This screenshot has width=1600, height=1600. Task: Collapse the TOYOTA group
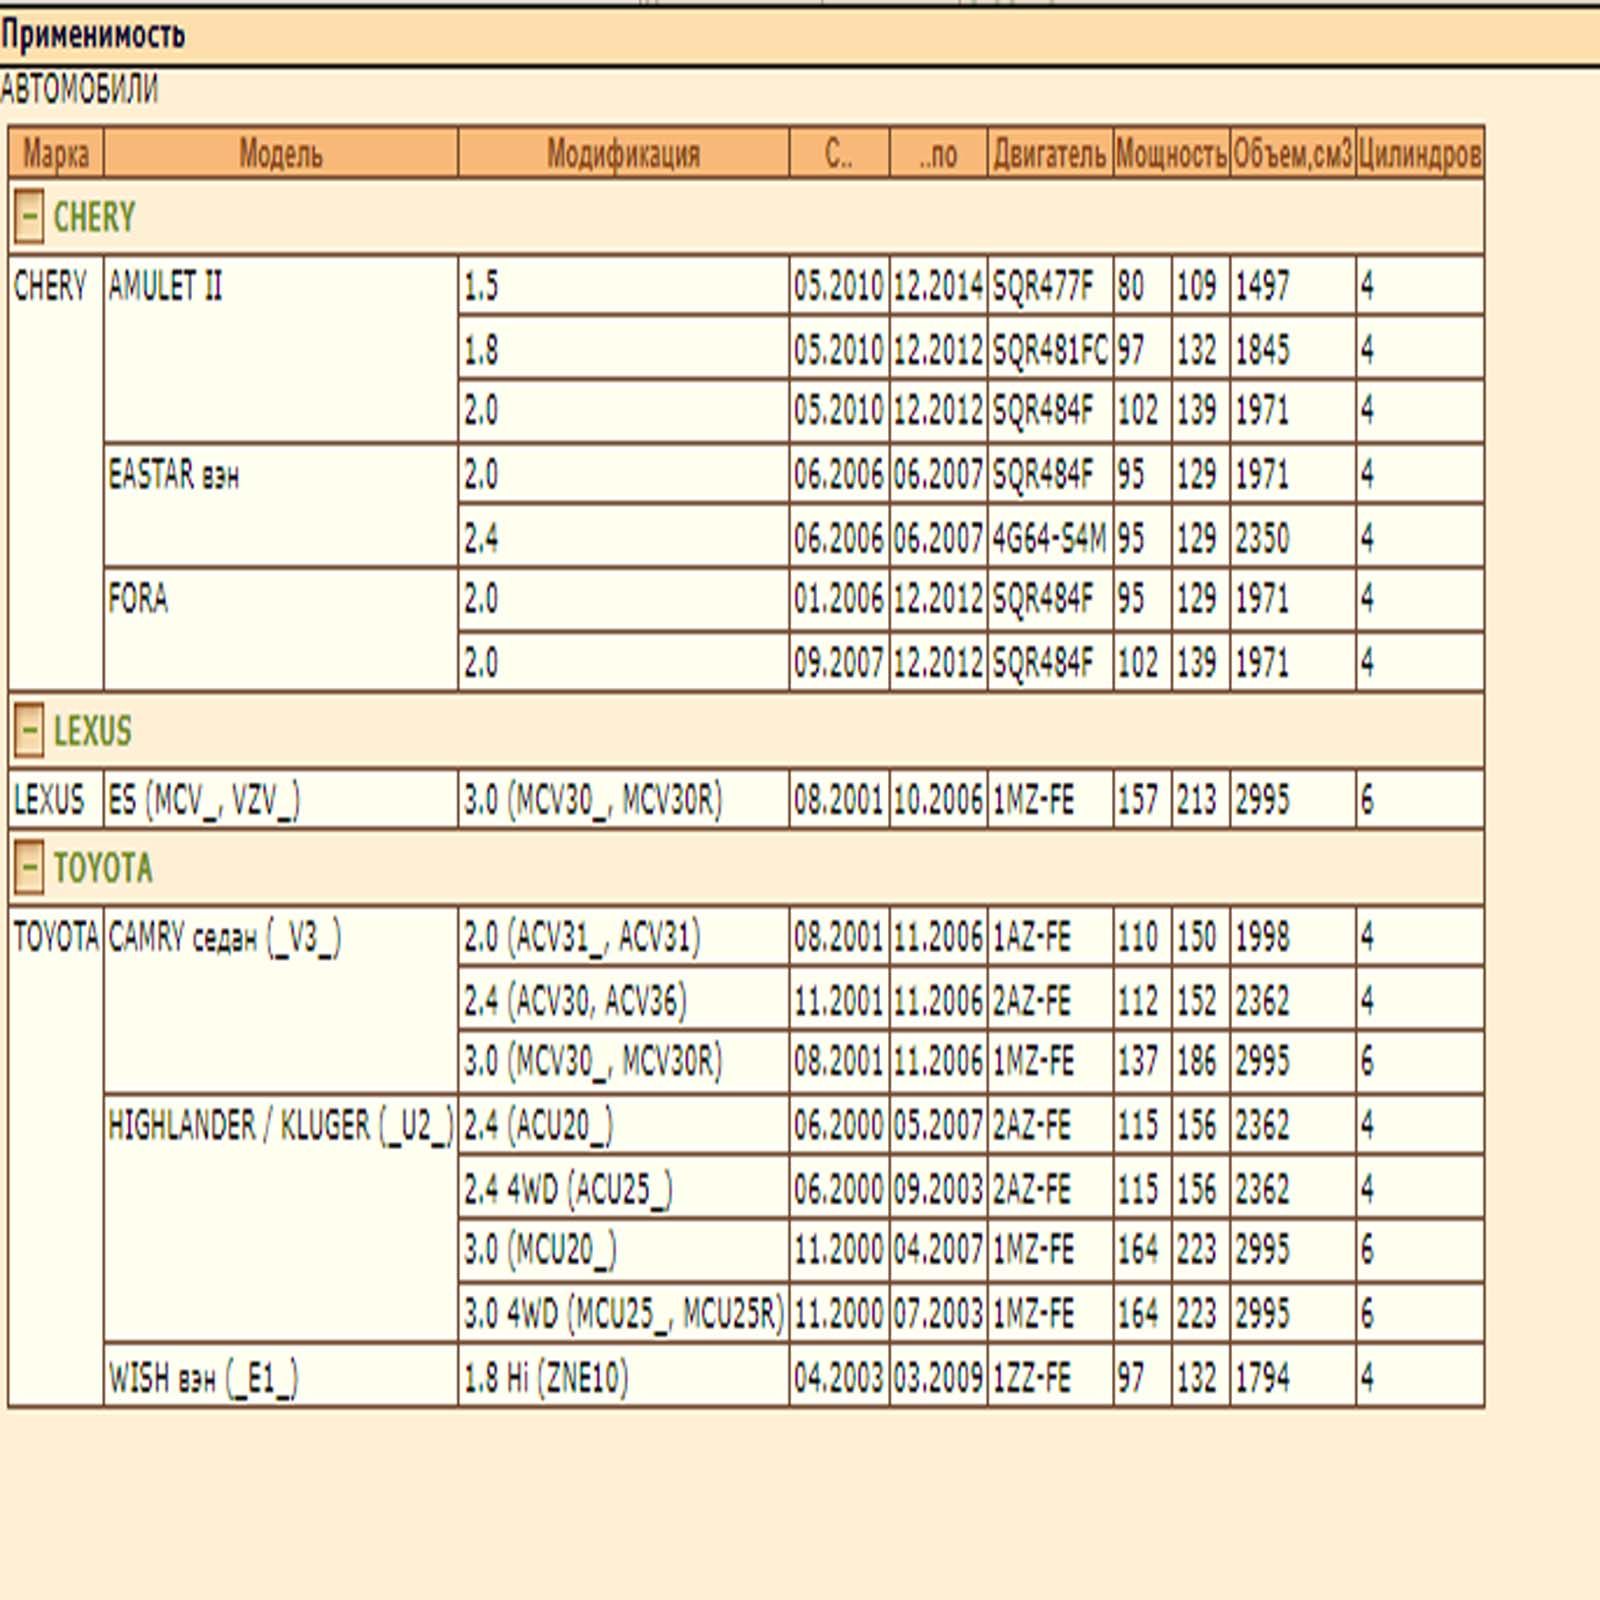click(29, 867)
